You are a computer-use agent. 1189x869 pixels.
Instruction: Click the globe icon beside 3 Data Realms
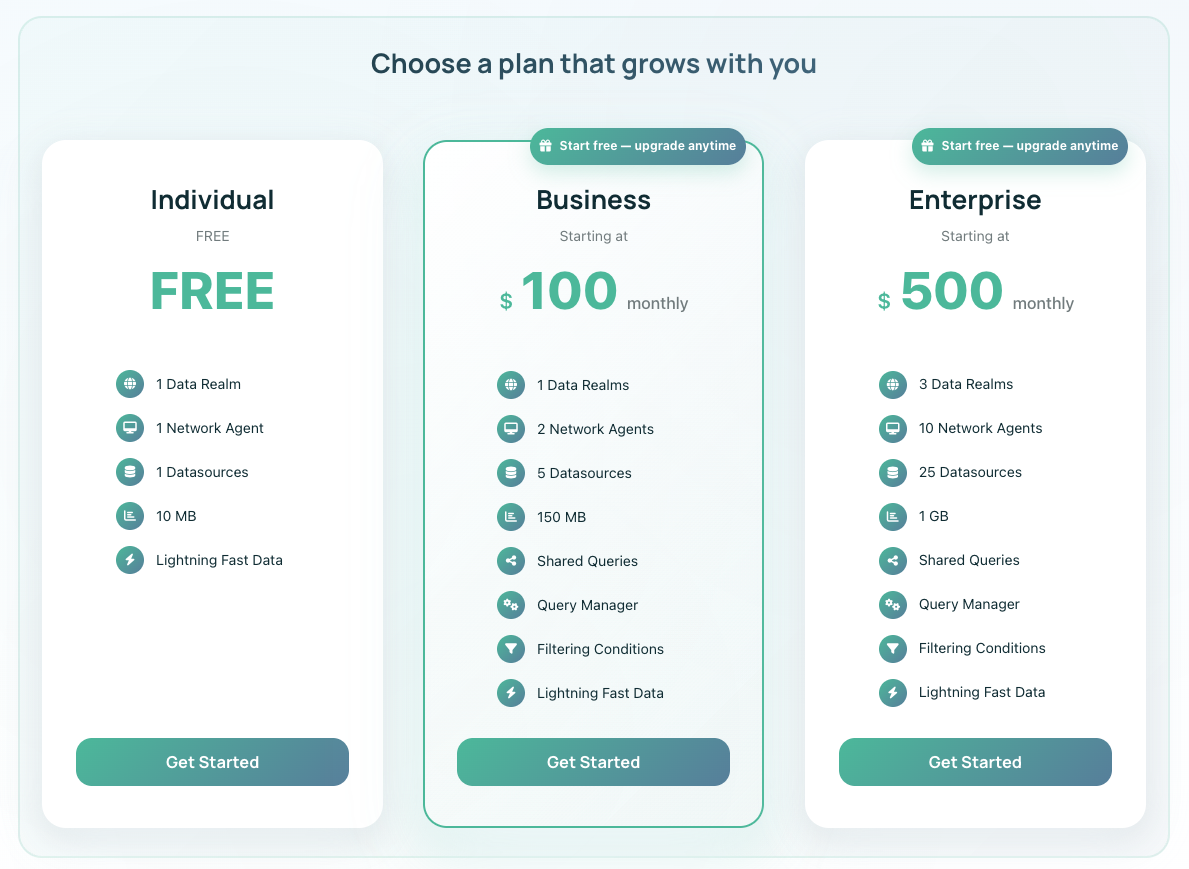pos(893,384)
